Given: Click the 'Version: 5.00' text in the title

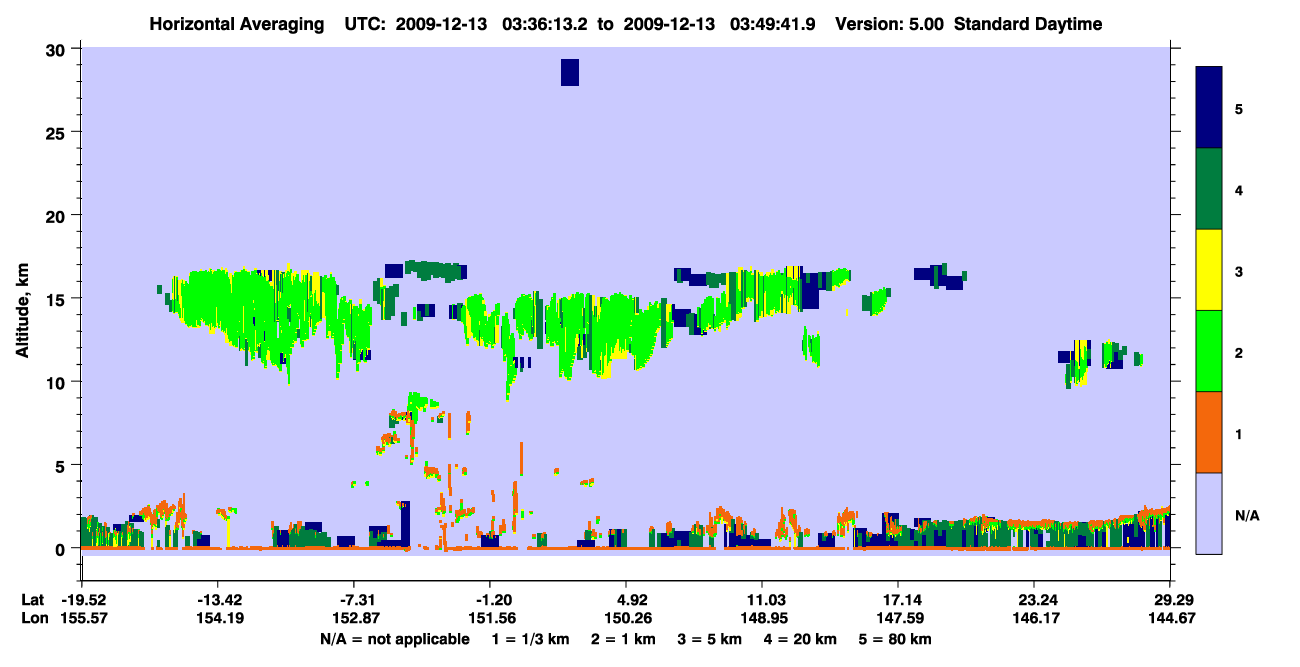Looking at the screenshot, I should click(x=890, y=24).
